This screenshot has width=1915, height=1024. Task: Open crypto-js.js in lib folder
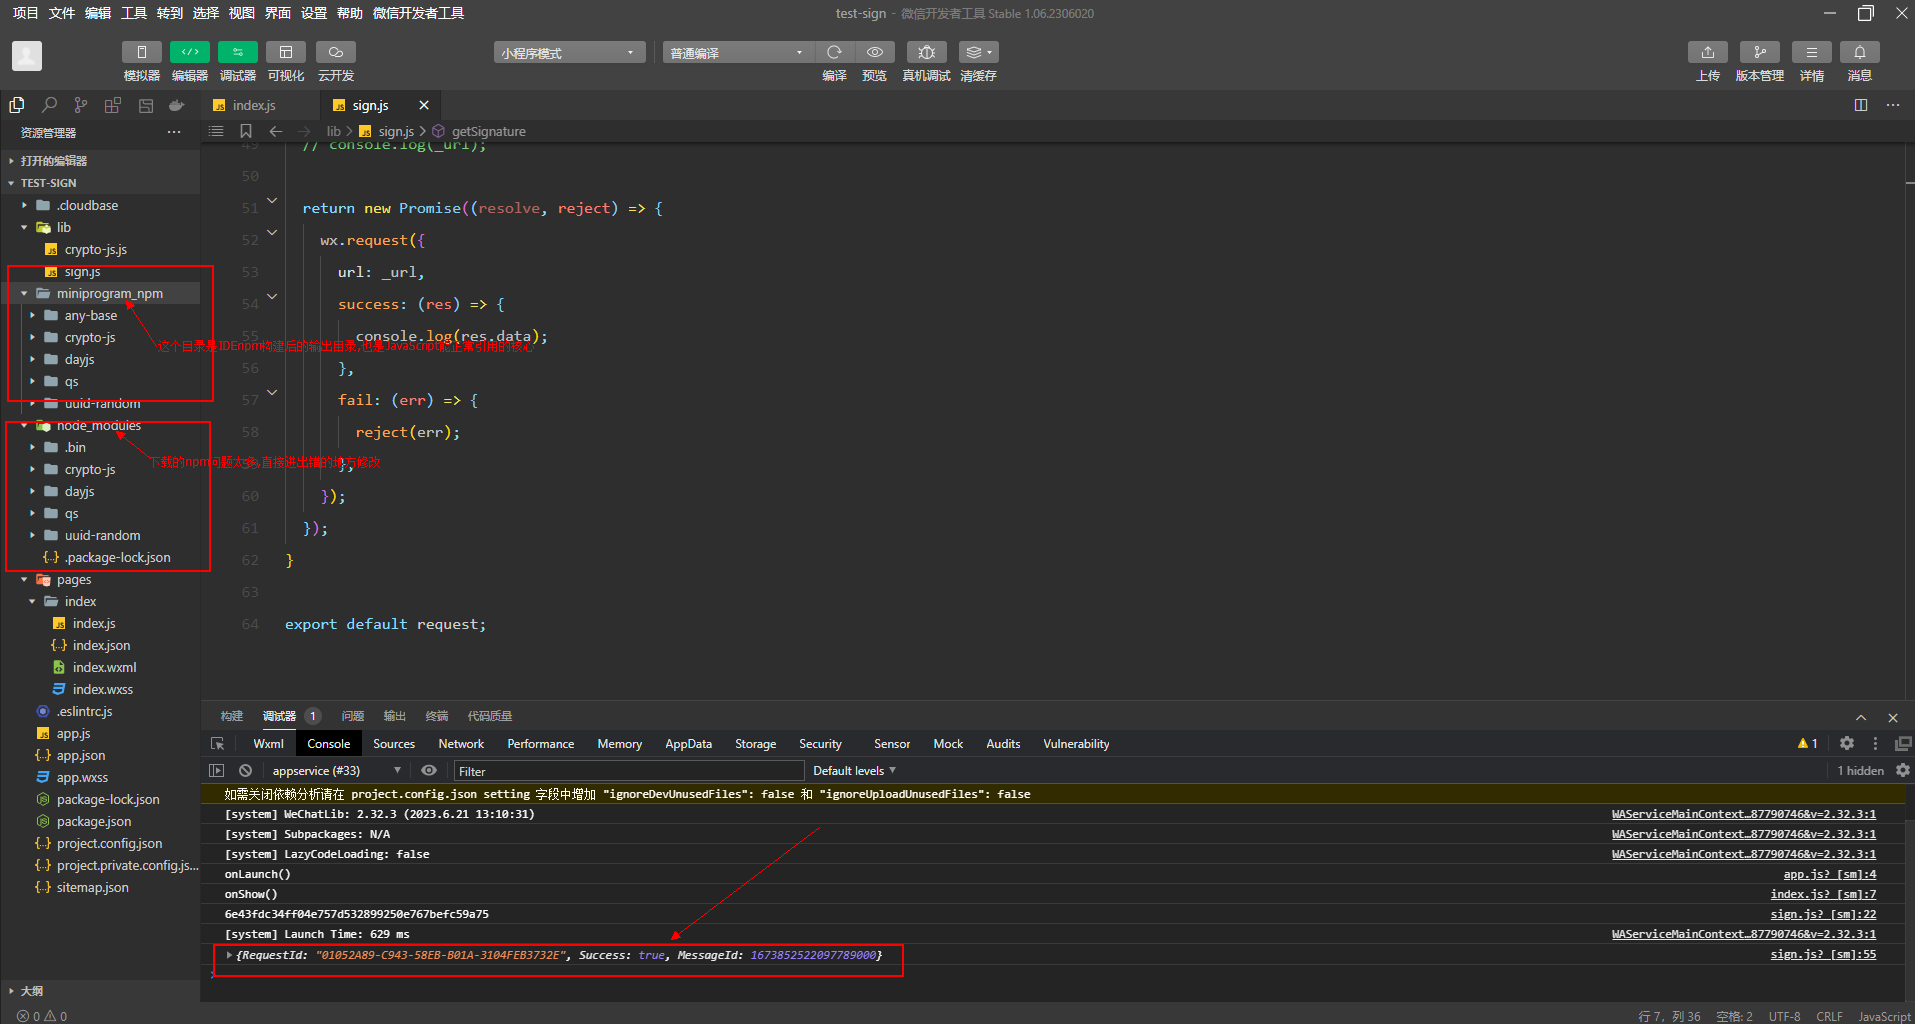pyautogui.click(x=100, y=249)
